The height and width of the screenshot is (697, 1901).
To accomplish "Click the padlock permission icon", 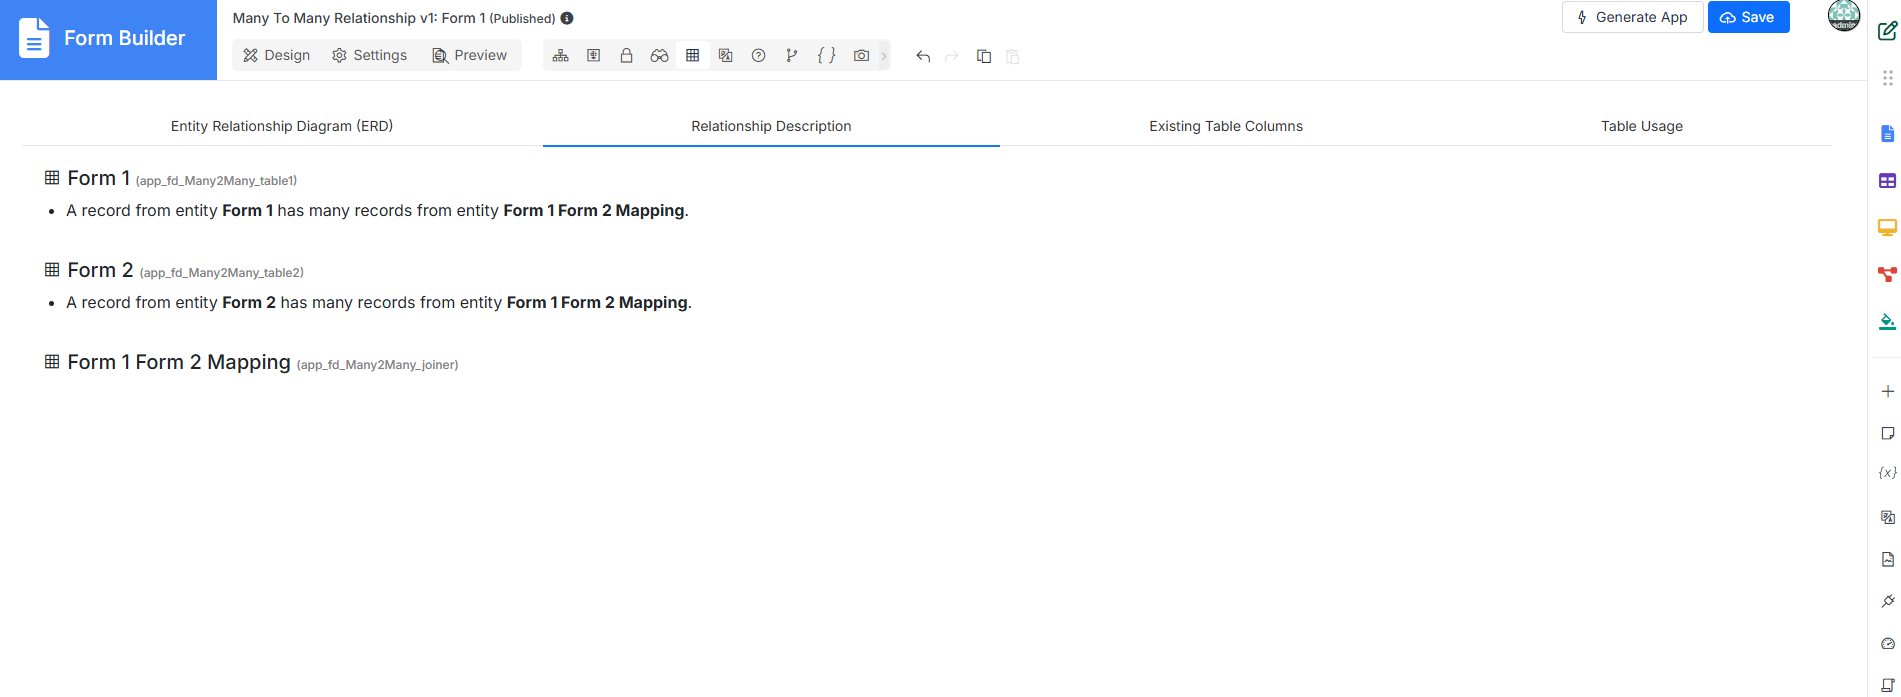I will click(x=626, y=56).
